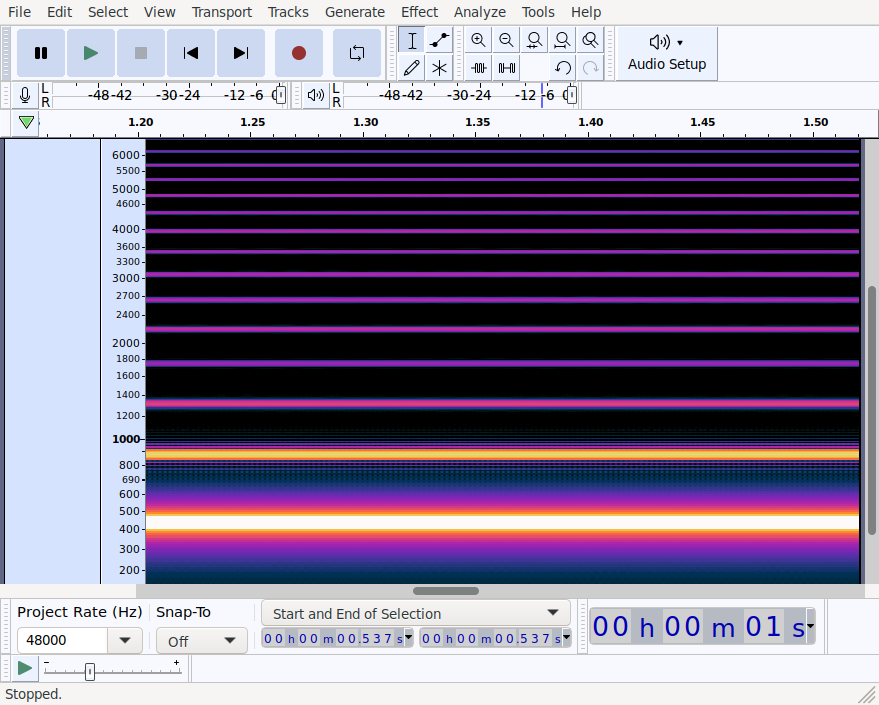Open the Audio Setup dropdown
The height and width of the screenshot is (705, 879).
coord(667,54)
